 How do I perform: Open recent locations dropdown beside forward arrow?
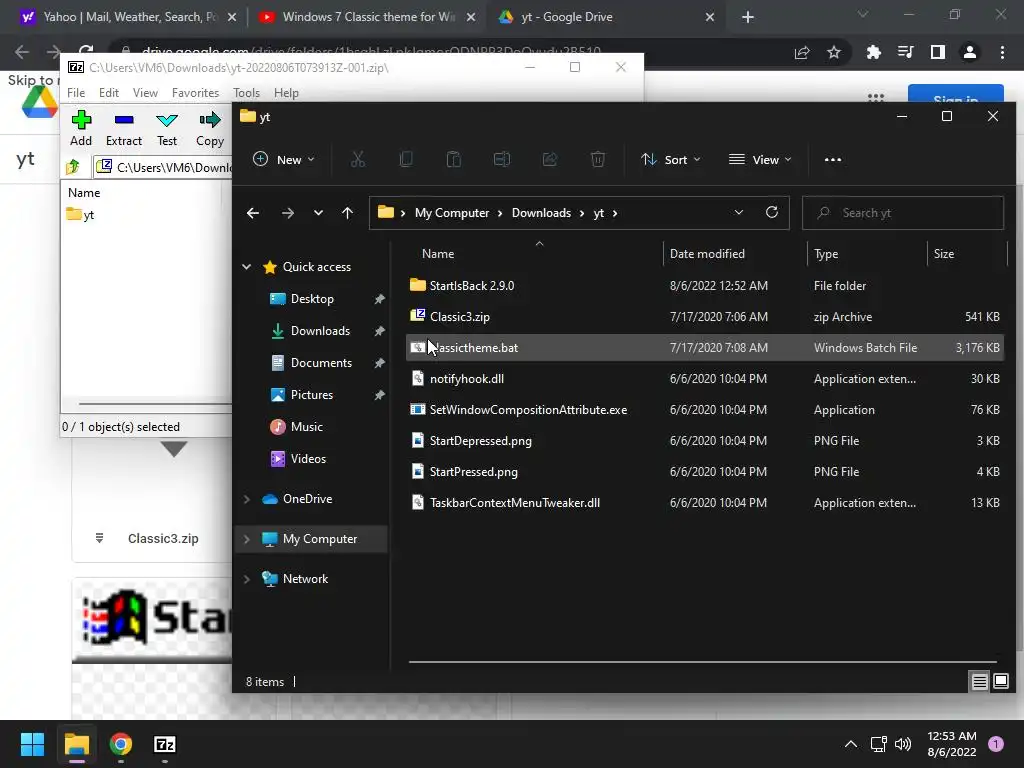[x=318, y=213]
